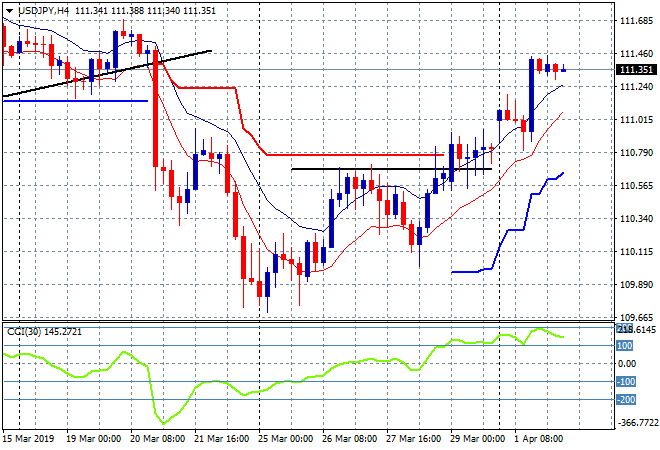Select the black horizontal resistance line mid-chart
660x450 pixels.
(391, 169)
